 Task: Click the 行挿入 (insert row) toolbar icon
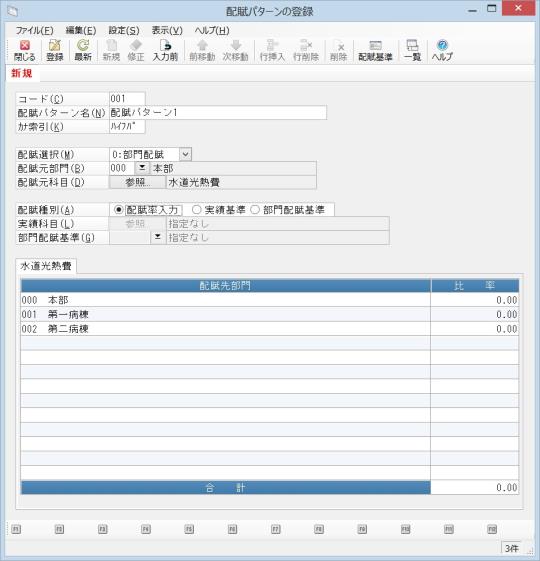[272, 50]
